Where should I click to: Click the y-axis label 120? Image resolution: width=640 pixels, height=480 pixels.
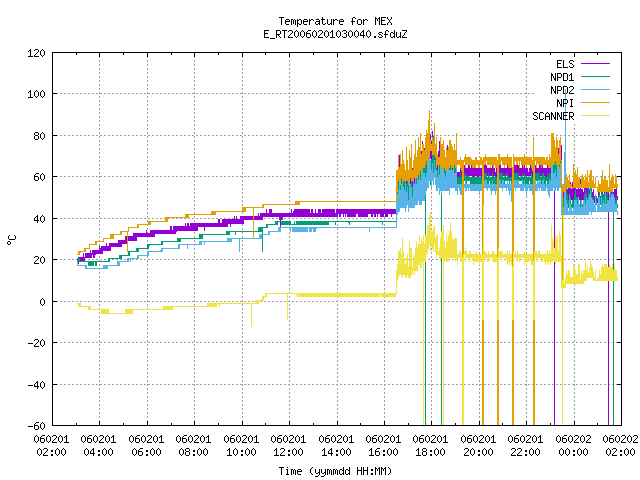tap(36, 53)
